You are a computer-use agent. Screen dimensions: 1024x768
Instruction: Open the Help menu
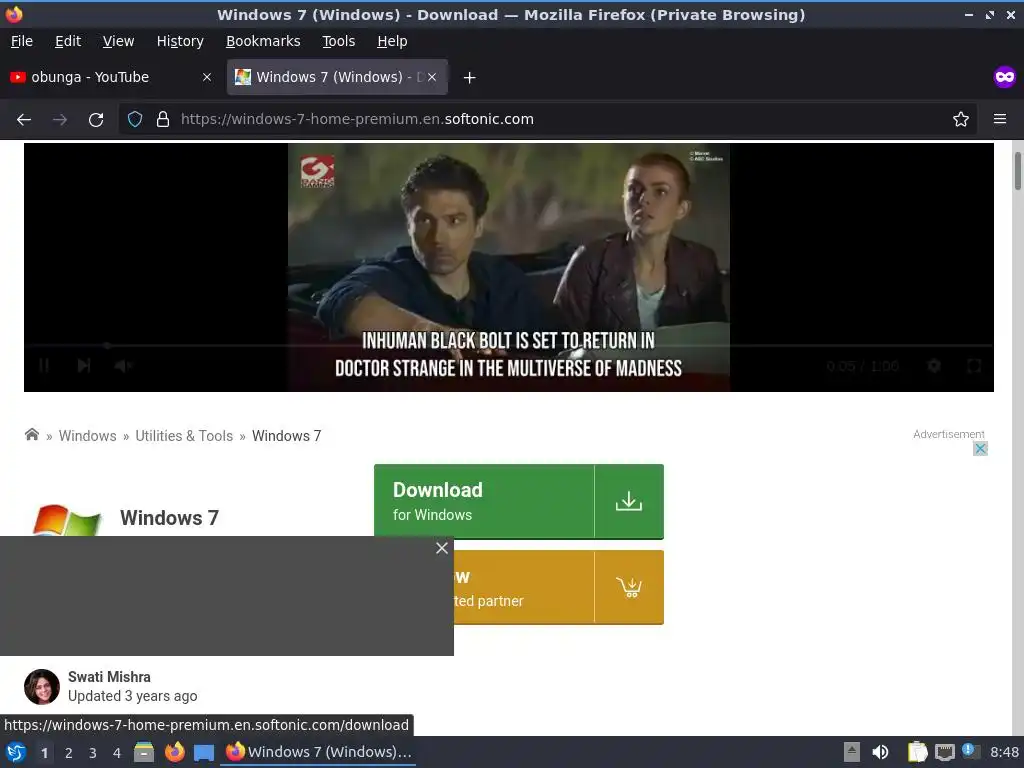392,41
